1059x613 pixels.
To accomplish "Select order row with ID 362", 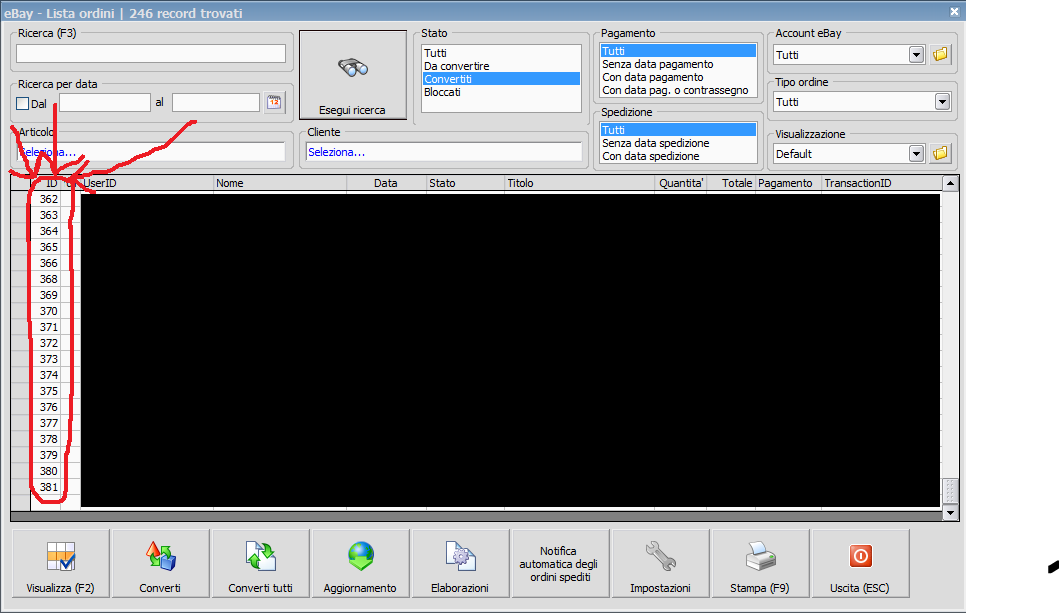I will tap(49, 199).
